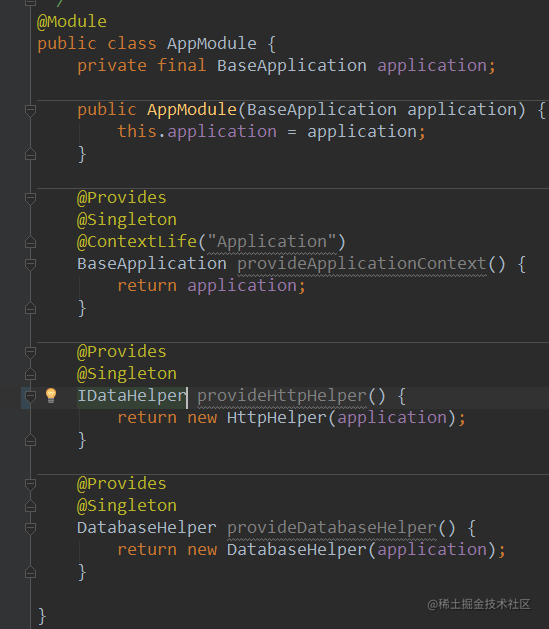Click fold marker beside @ContextLife("Application") line

point(30,242)
